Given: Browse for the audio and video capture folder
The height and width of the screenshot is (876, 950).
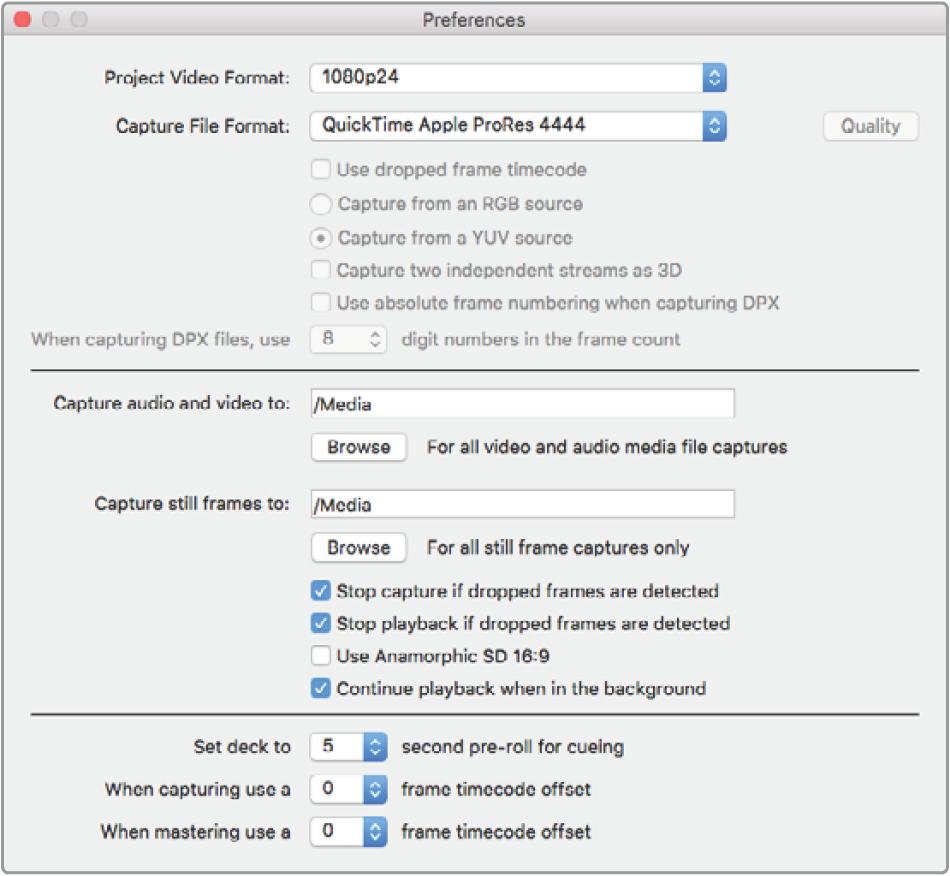Looking at the screenshot, I should tap(359, 447).
